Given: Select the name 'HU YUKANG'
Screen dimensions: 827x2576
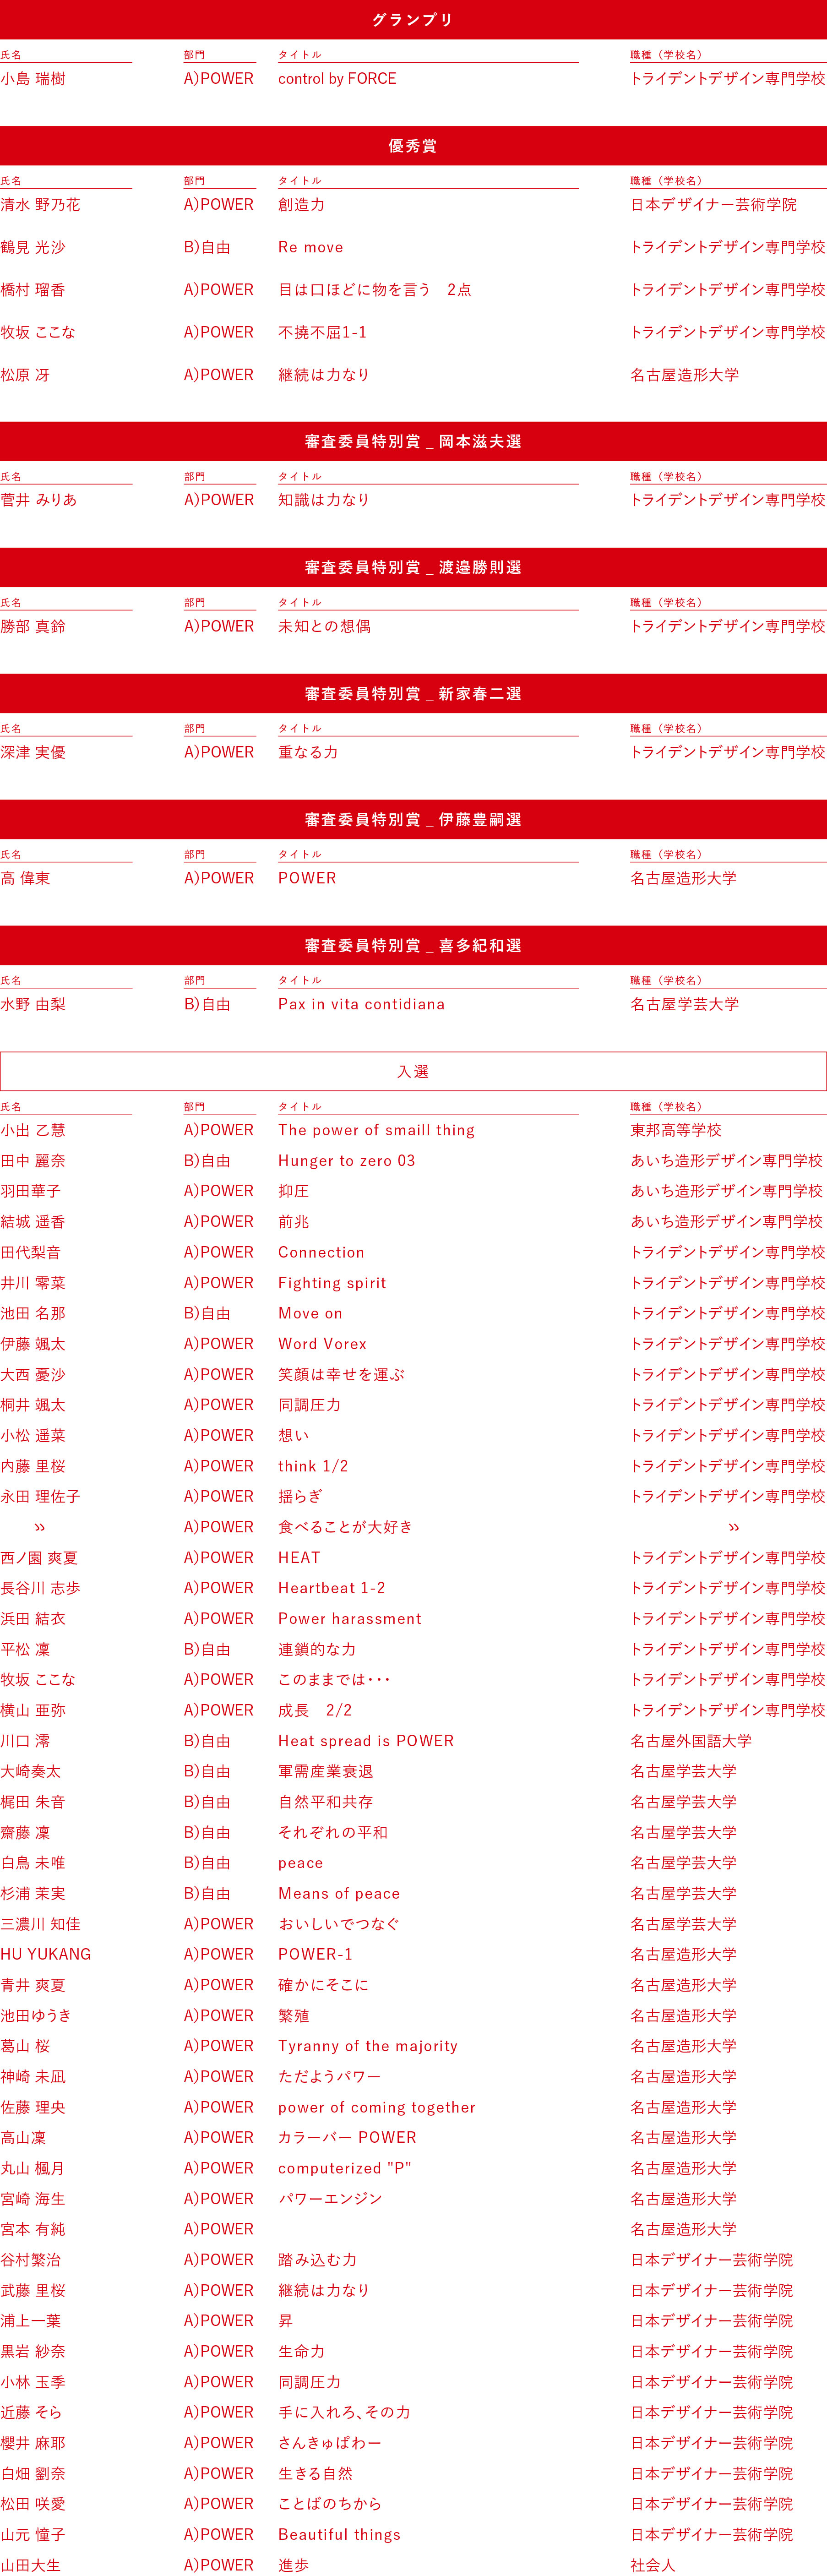Looking at the screenshot, I should click(45, 1954).
